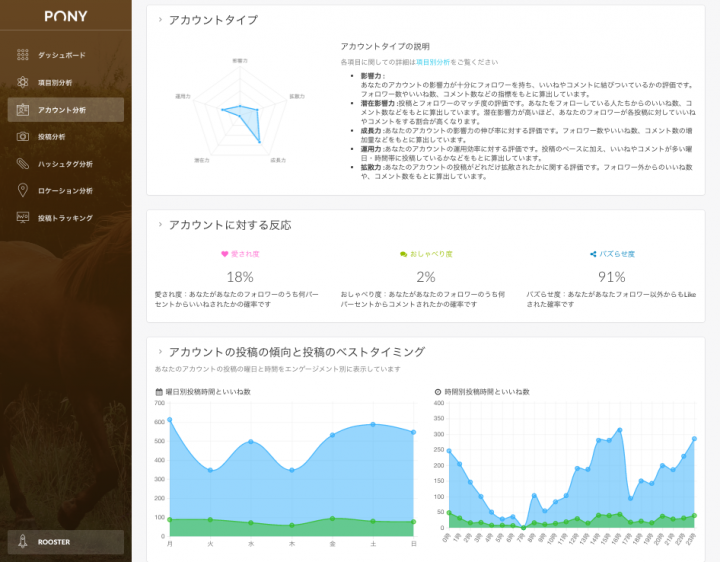Click the 影響力 label on radar chart
This screenshot has width=720, height=562.
point(240,61)
